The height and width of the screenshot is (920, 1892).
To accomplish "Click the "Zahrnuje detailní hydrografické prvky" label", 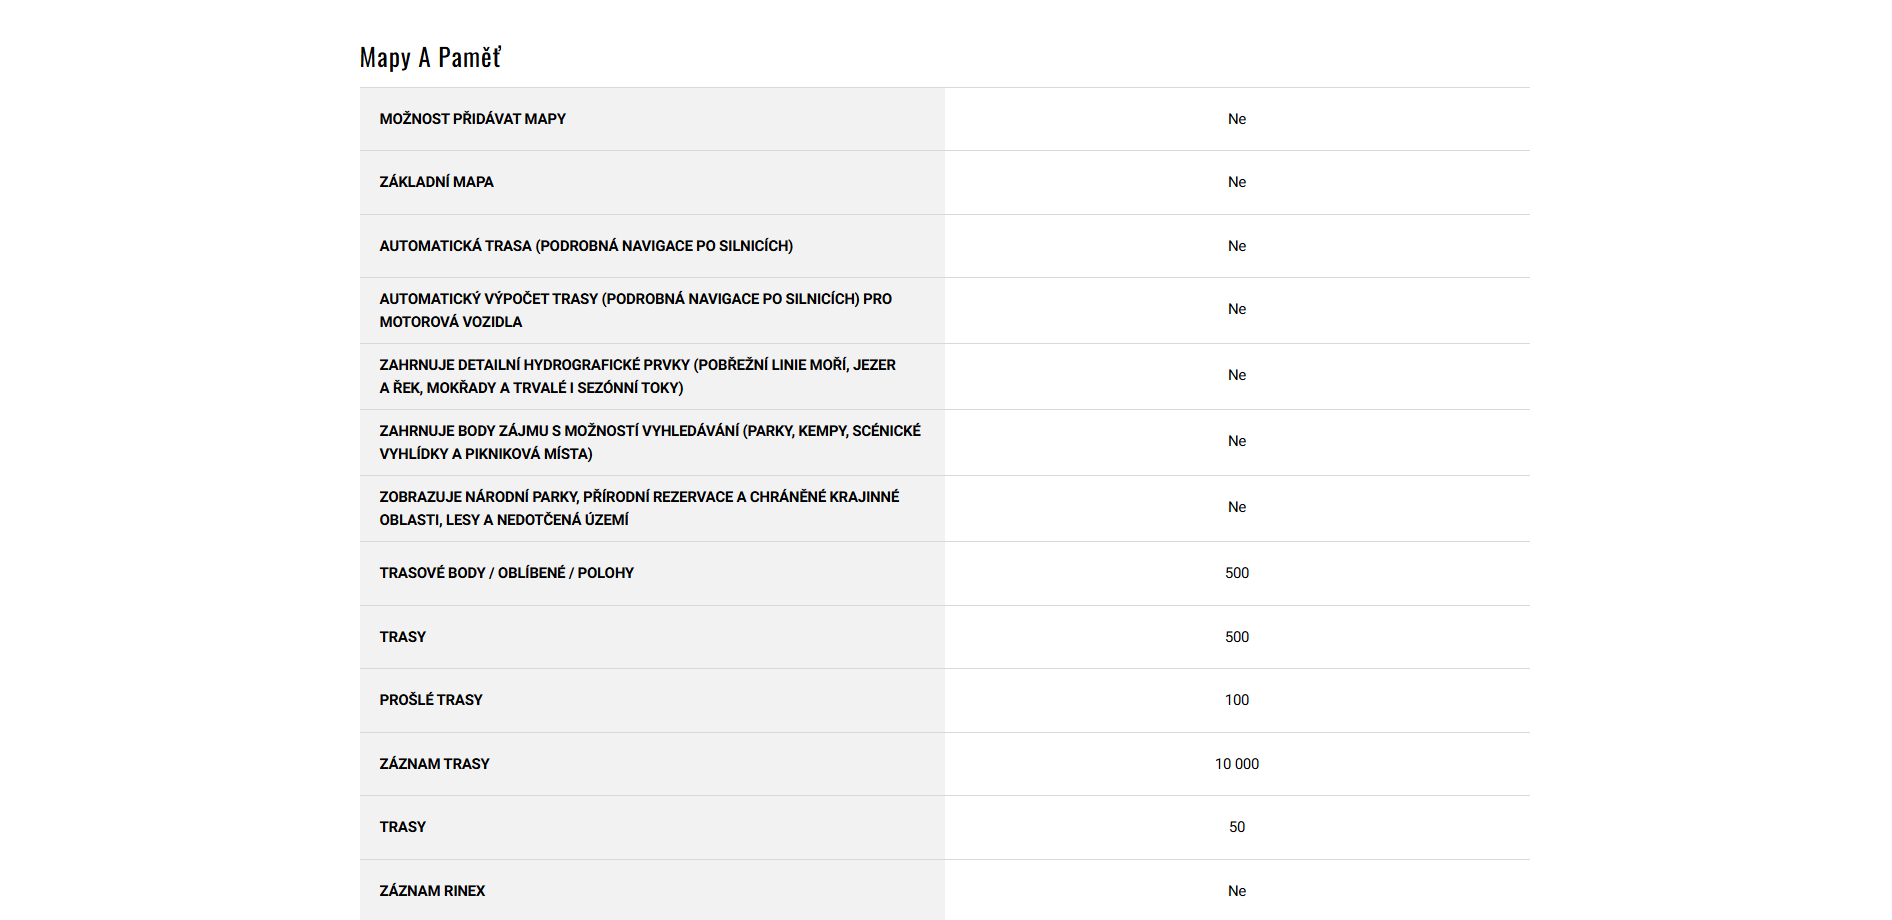I will 637,376.
